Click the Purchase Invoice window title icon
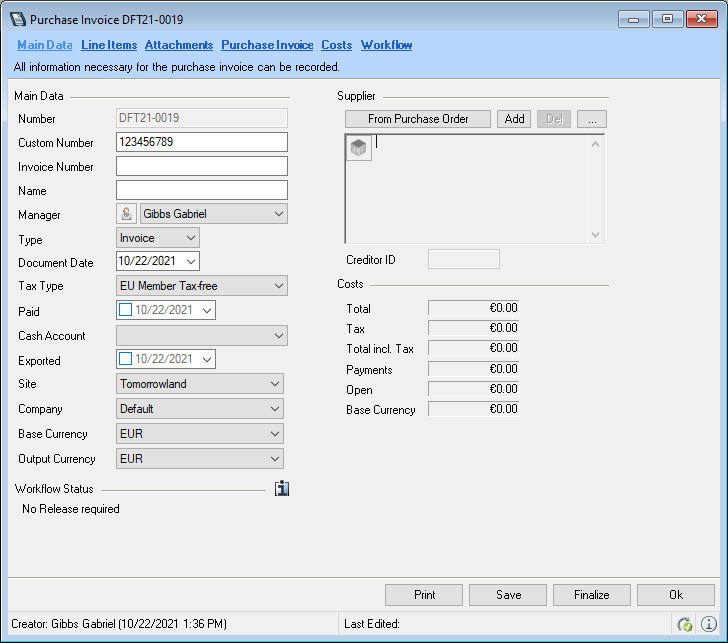The width and height of the screenshot is (728, 643). pyautogui.click(x=18, y=20)
